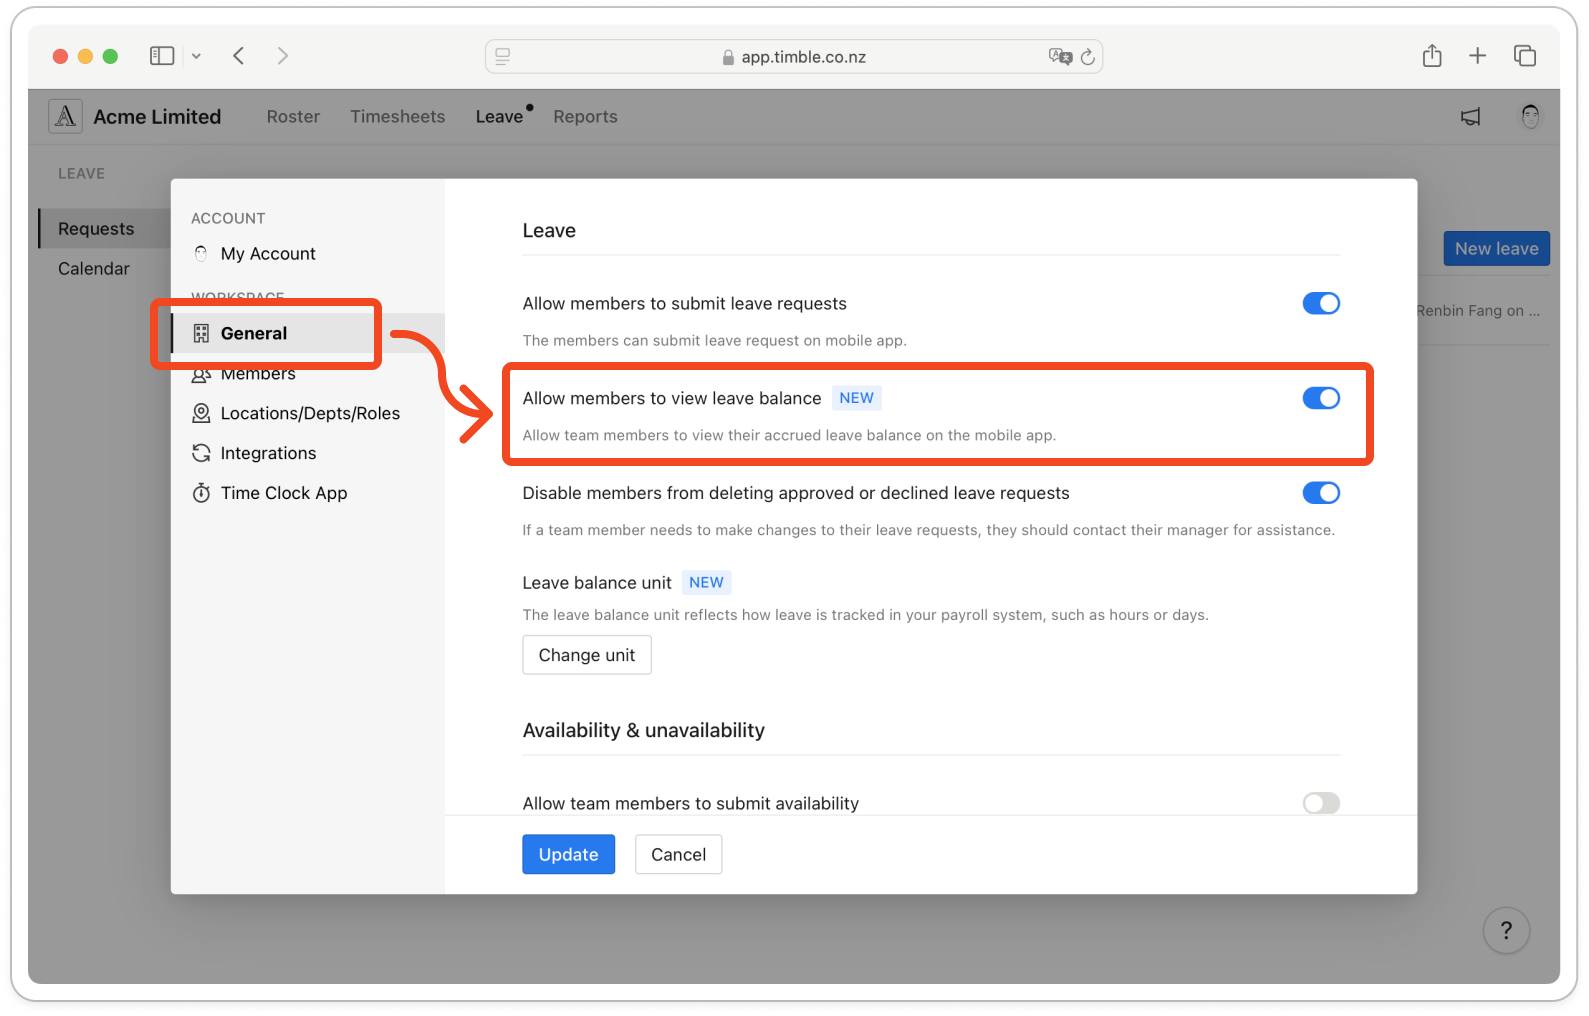The width and height of the screenshot is (1589, 1016).
Task: Click the Locations/Depts/Roles pin icon
Action: 201,413
